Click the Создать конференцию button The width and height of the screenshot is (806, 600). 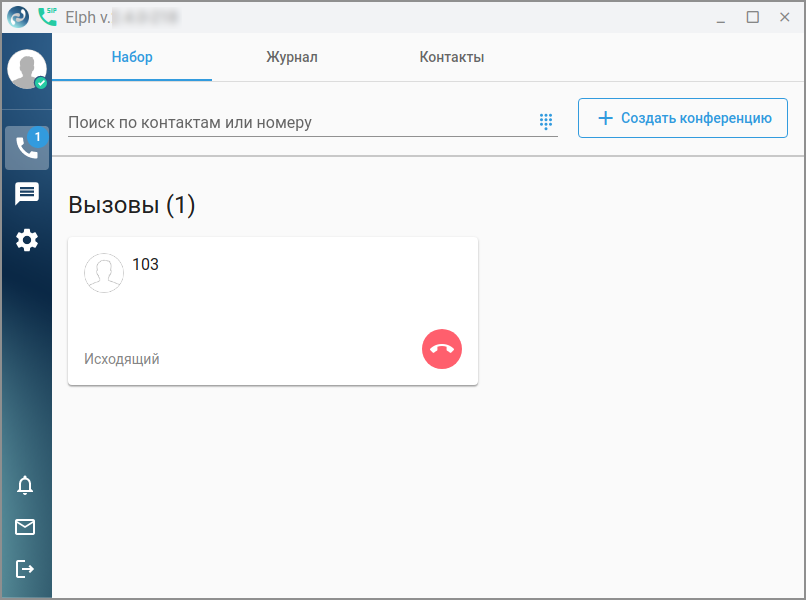tap(683, 118)
